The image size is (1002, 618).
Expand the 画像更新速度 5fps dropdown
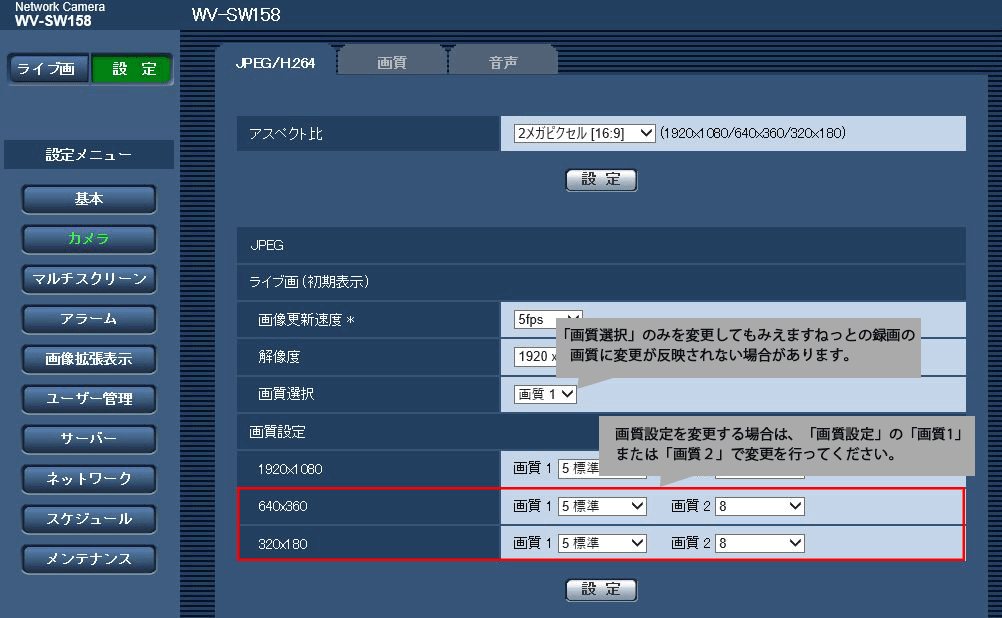pos(546,319)
